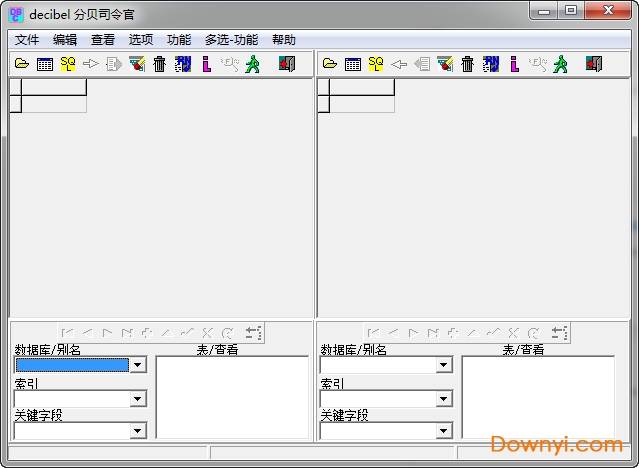This screenshot has height=468, width=639.
Task: Click document copy-left icon in right toolbar
Action: [x=422, y=64]
